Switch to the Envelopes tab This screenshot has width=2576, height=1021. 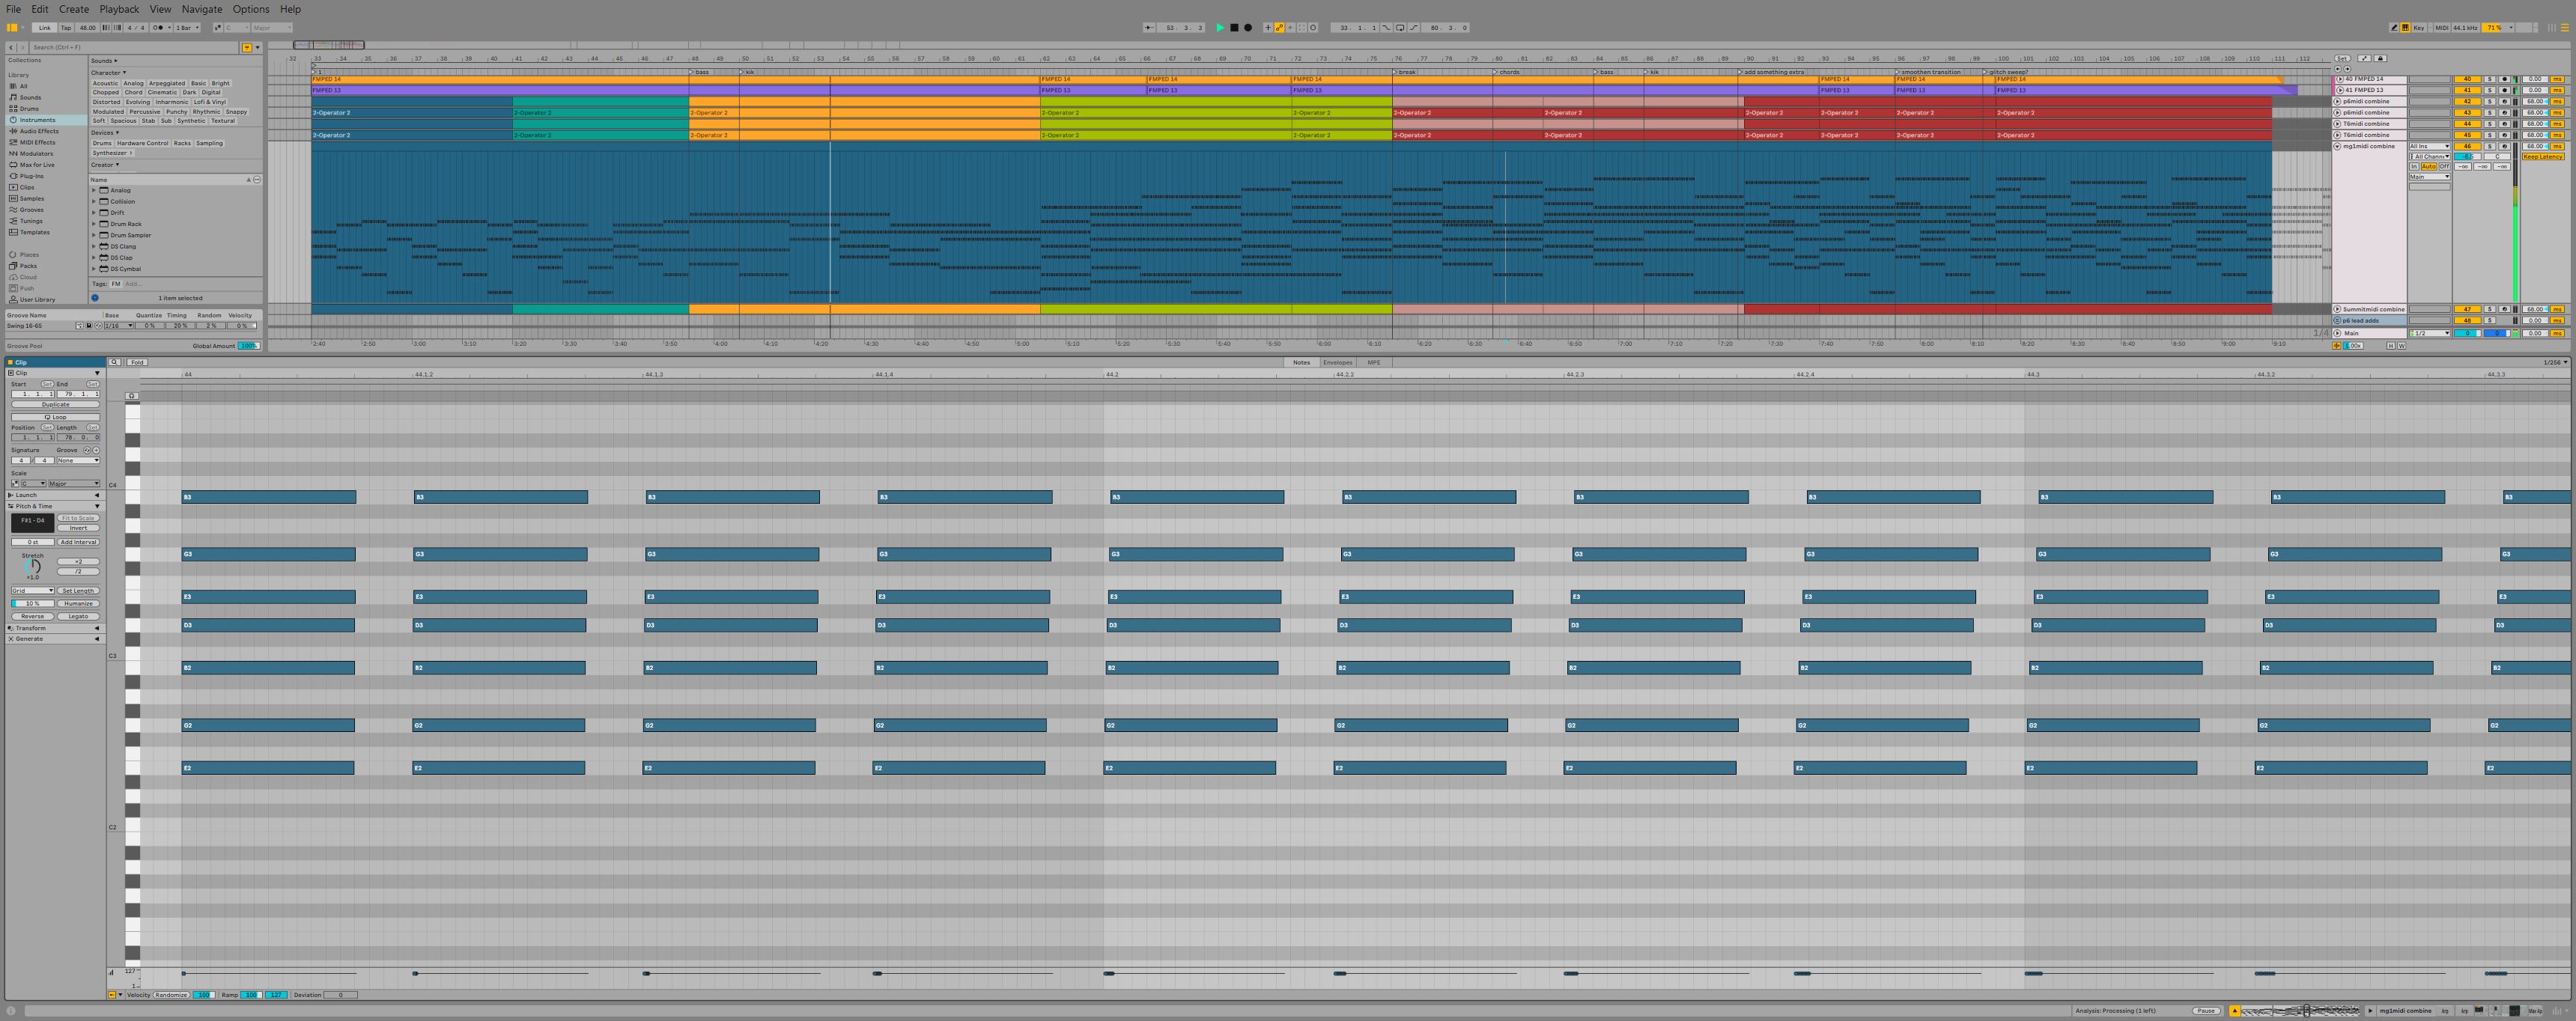[1337, 362]
